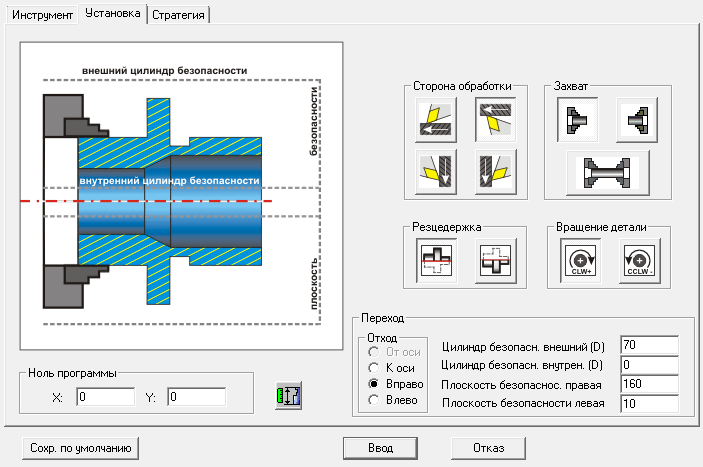Choose lower tool holder position icon

coord(495,261)
